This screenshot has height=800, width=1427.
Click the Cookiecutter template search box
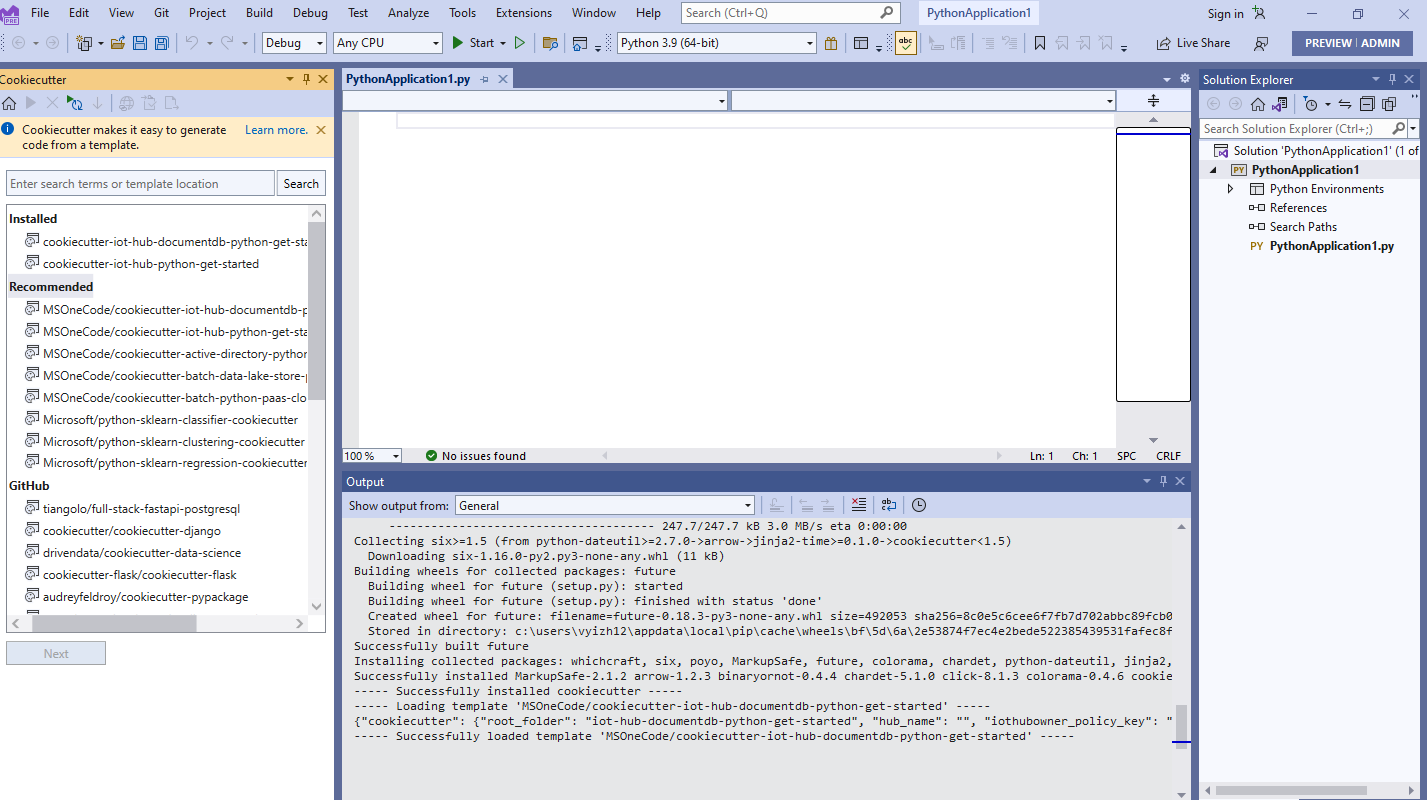point(140,182)
